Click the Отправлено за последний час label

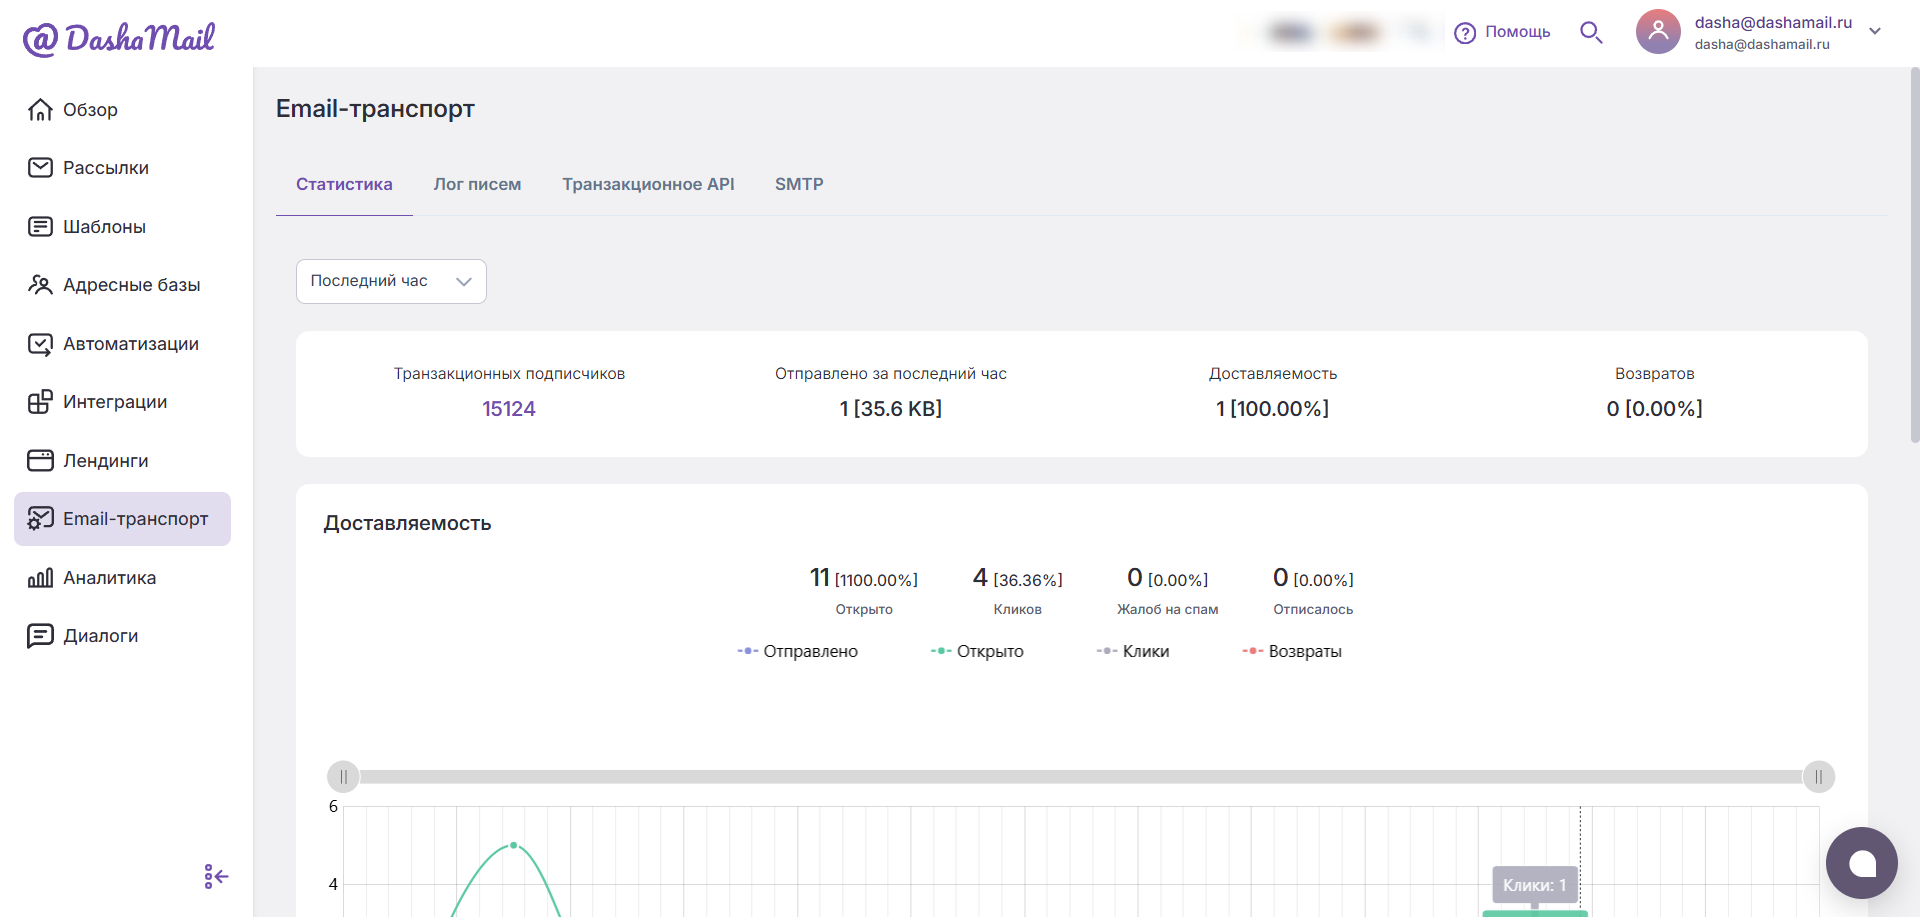(891, 374)
